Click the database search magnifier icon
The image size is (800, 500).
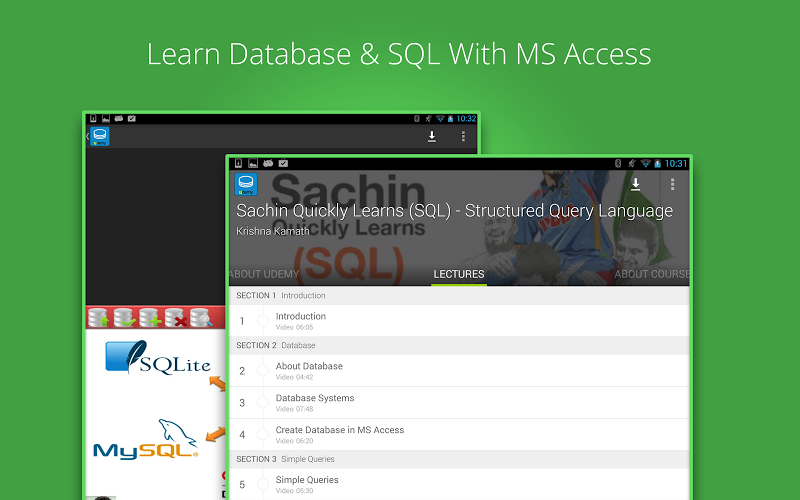pyautogui.click(x=201, y=317)
